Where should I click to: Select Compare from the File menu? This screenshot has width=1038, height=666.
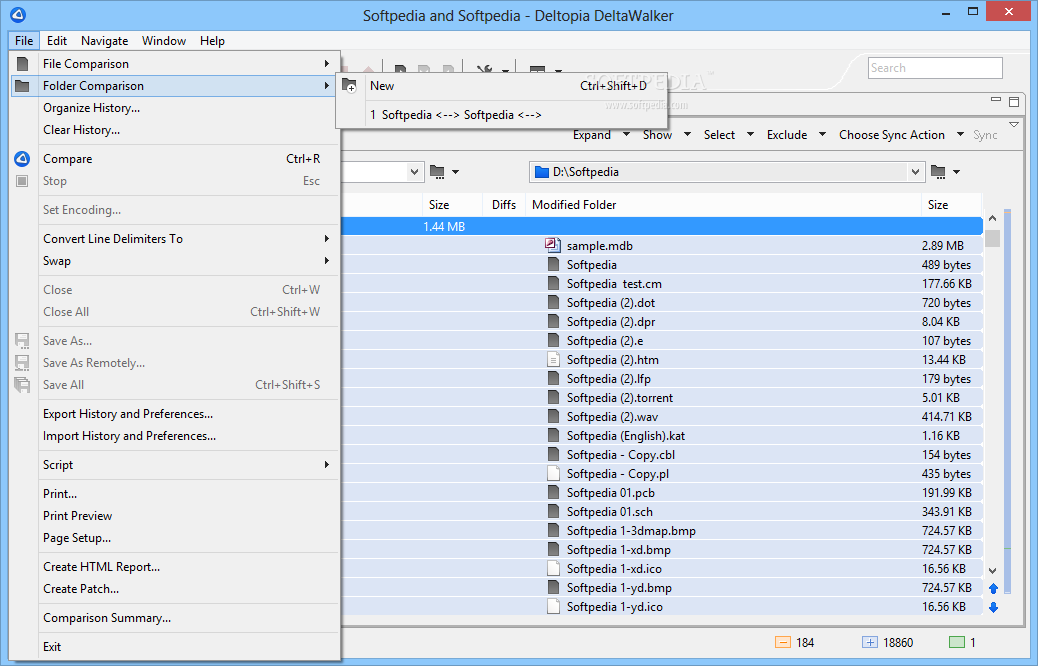(x=175, y=159)
